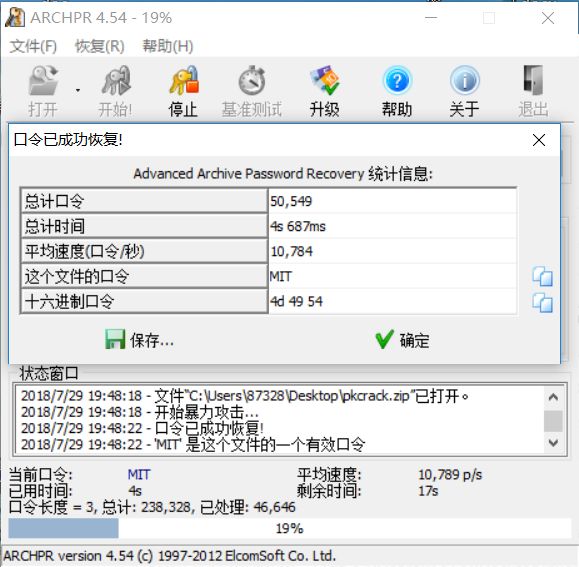Copy the MIT password to clipboard

[x=542, y=276]
